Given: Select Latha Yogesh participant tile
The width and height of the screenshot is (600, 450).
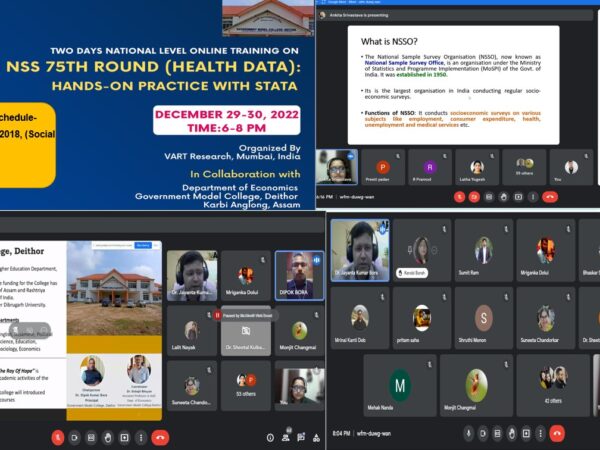Looking at the screenshot, I should coord(477,167).
